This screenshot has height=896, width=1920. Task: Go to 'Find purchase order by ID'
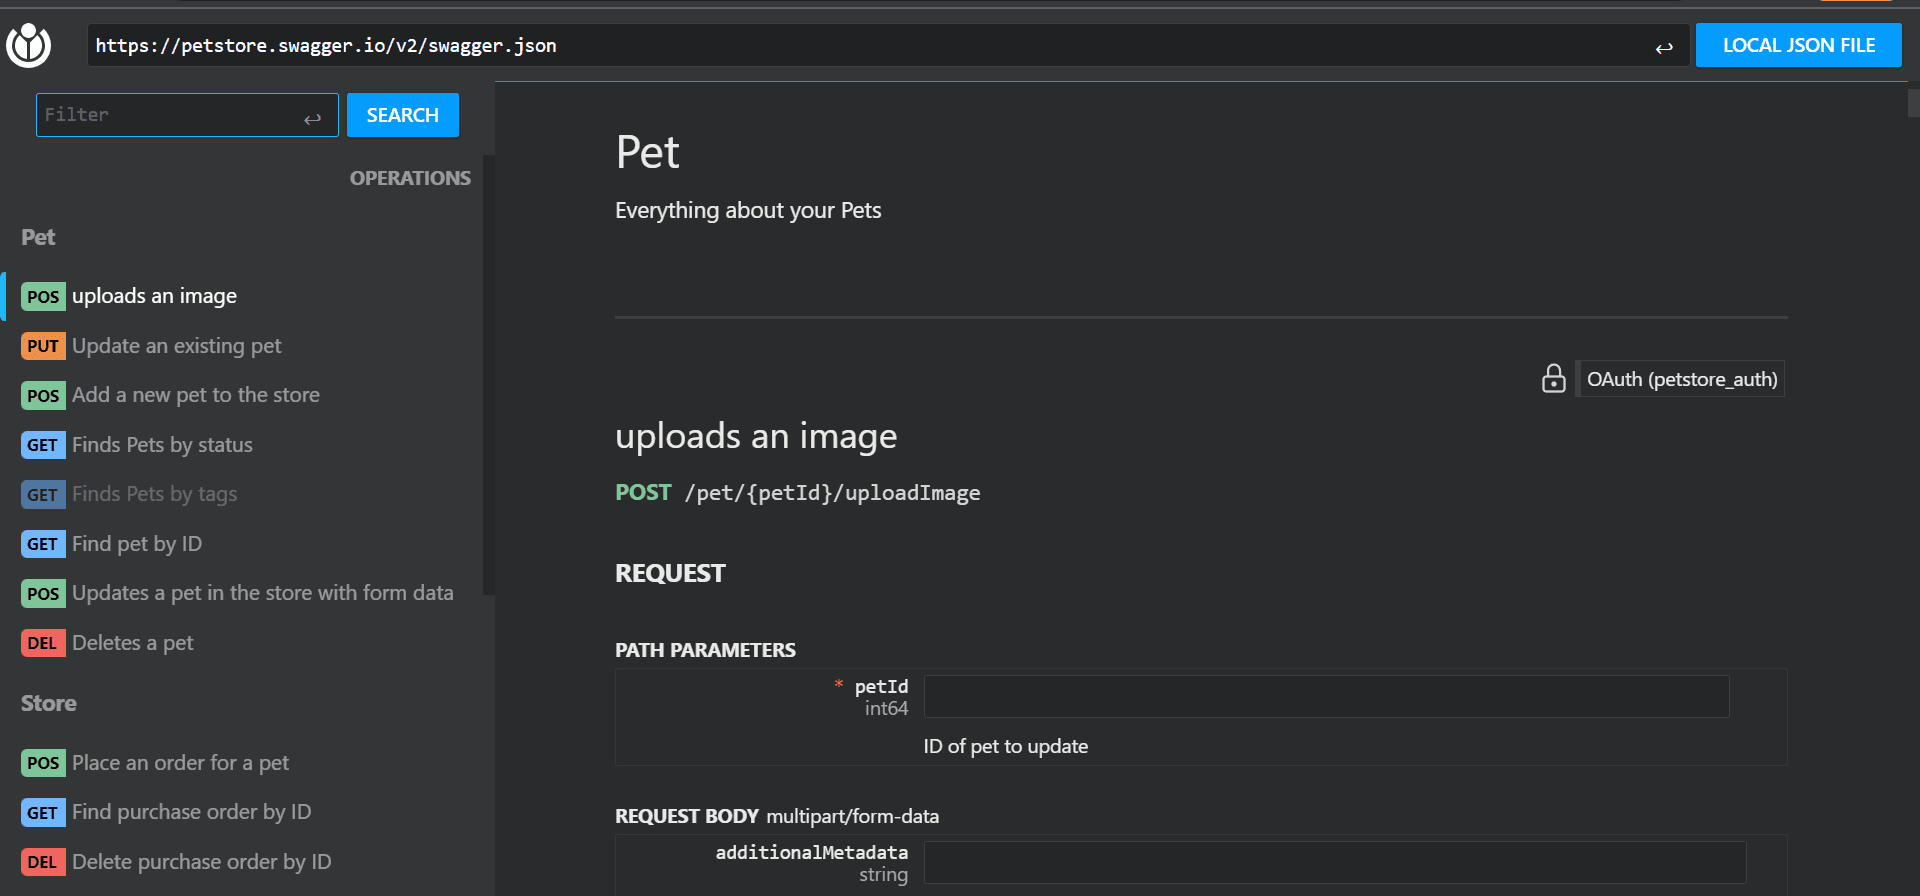[x=191, y=812]
